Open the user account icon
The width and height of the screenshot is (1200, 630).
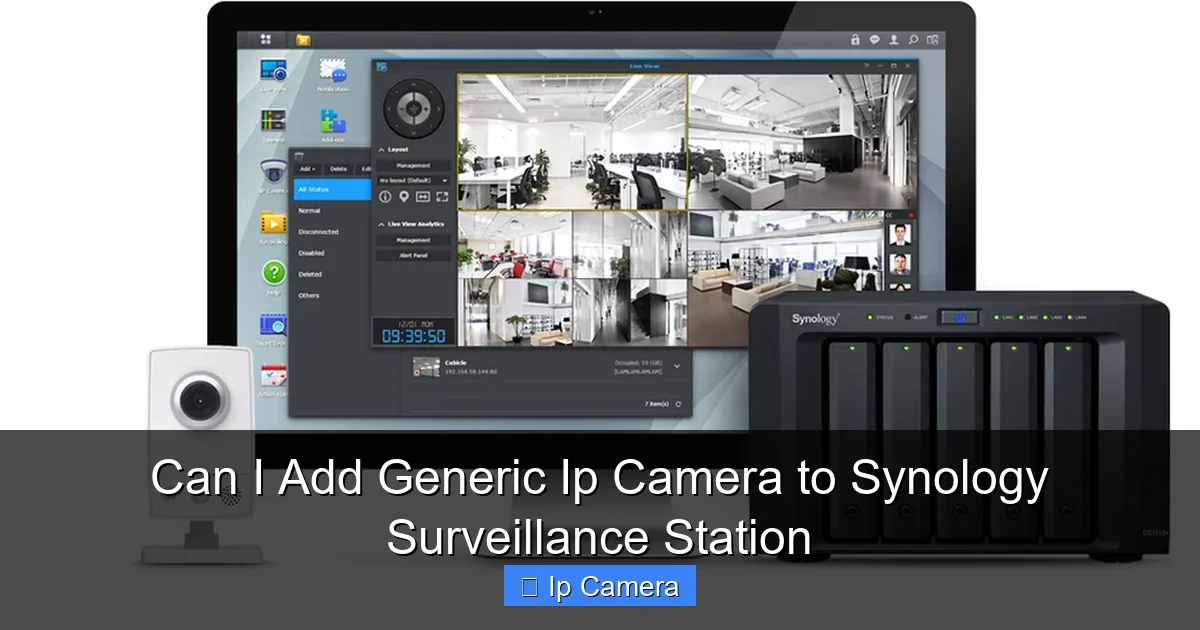tap(894, 40)
